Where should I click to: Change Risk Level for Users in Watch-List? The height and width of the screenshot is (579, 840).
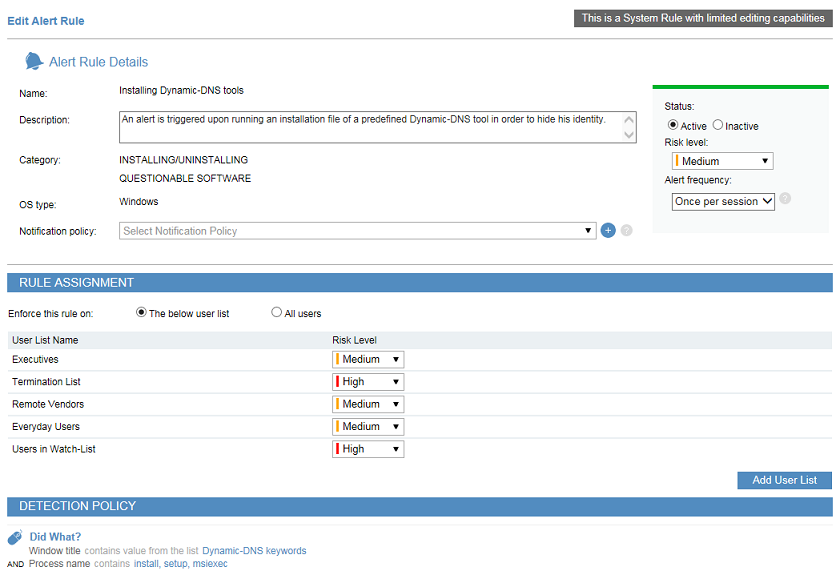(368, 449)
